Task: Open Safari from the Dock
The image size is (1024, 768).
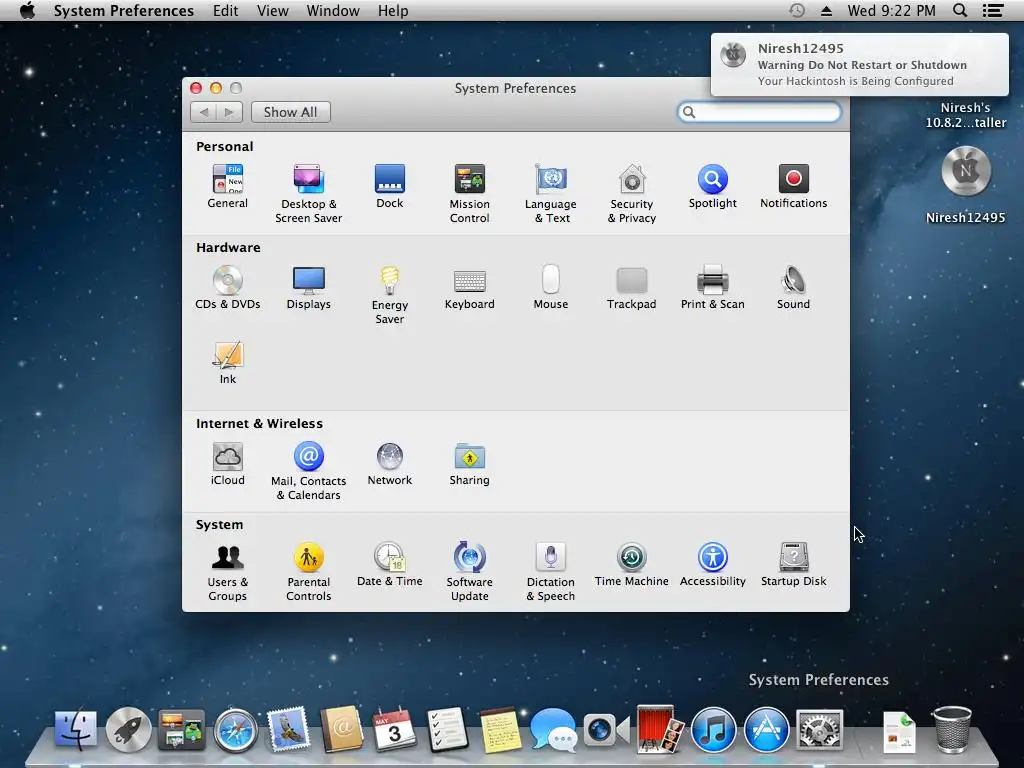Action: pos(235,730)
